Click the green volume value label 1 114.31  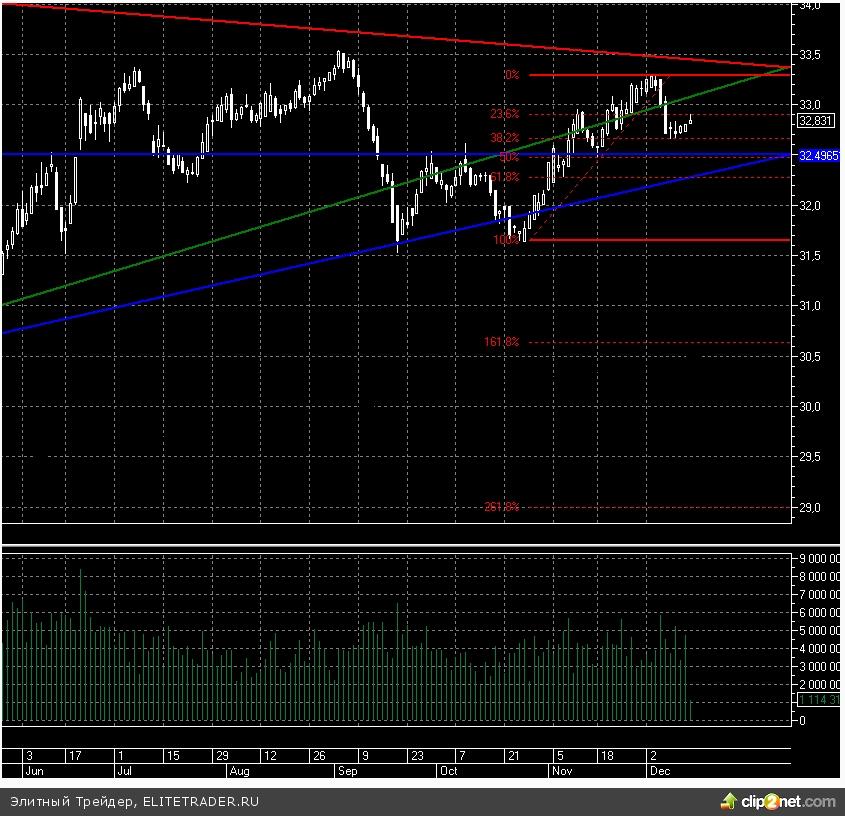819,700
